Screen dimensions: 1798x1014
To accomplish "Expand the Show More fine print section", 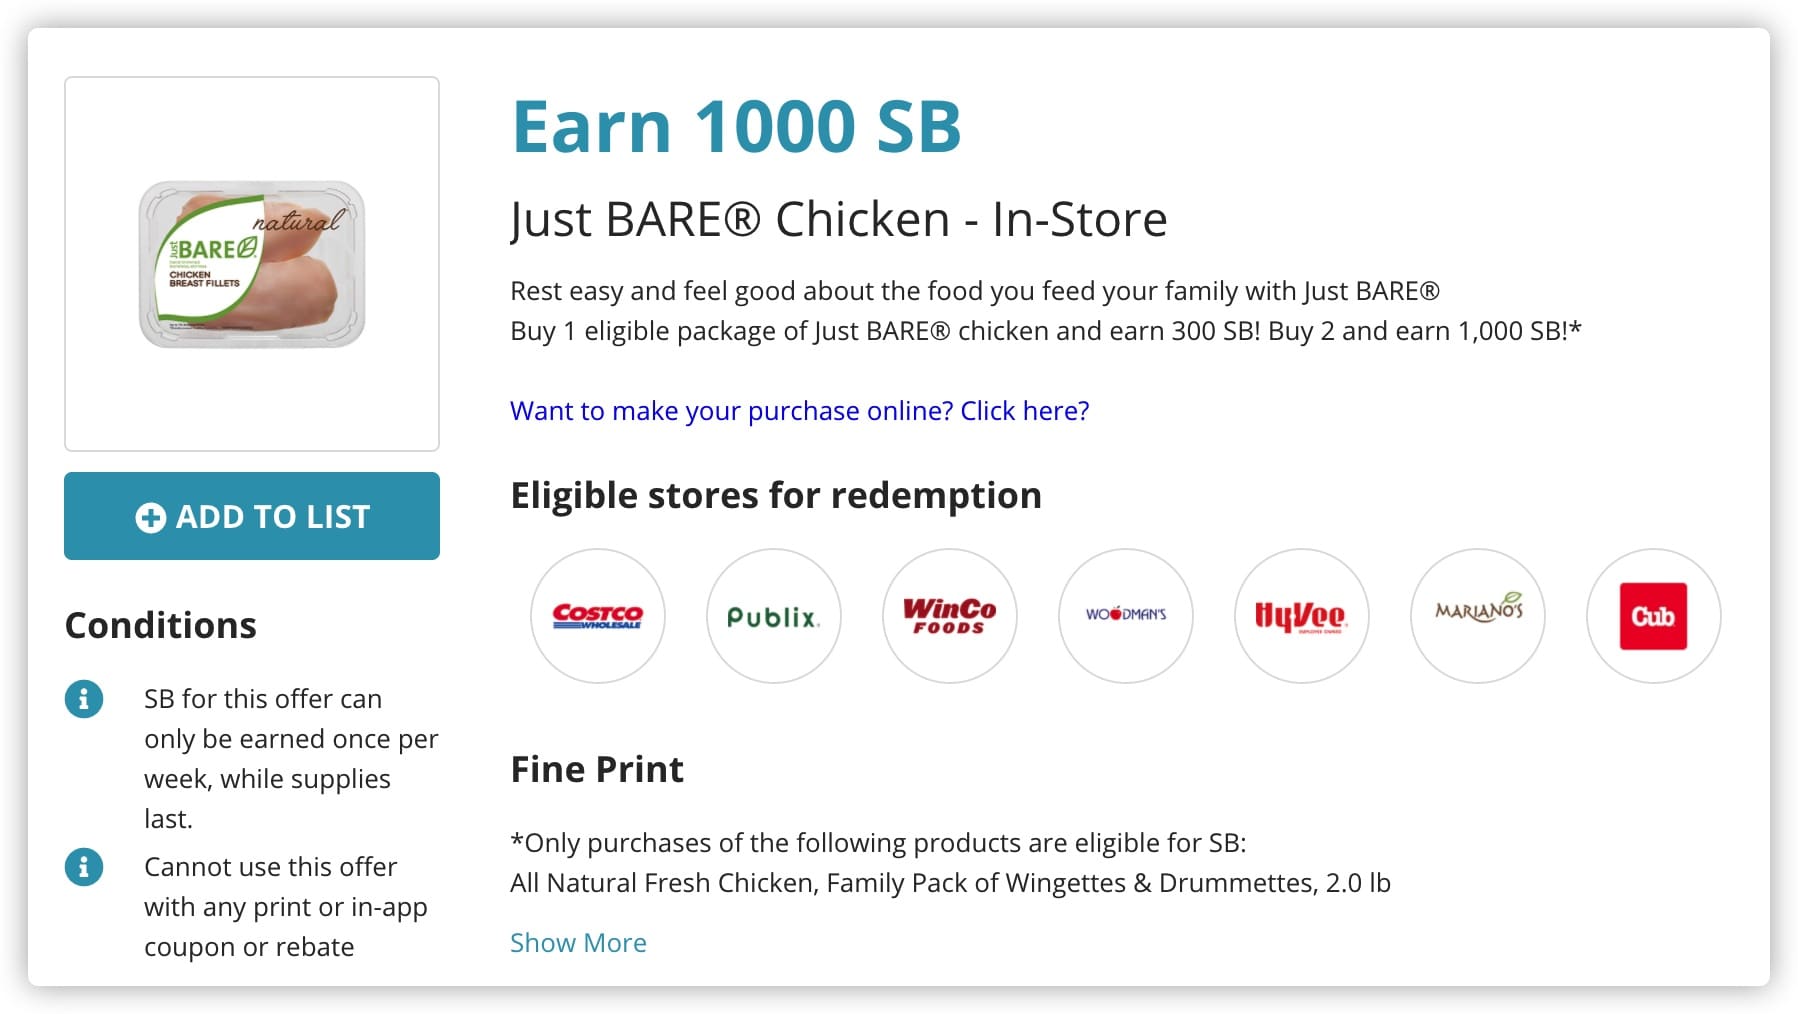I will tap(578, 942).
